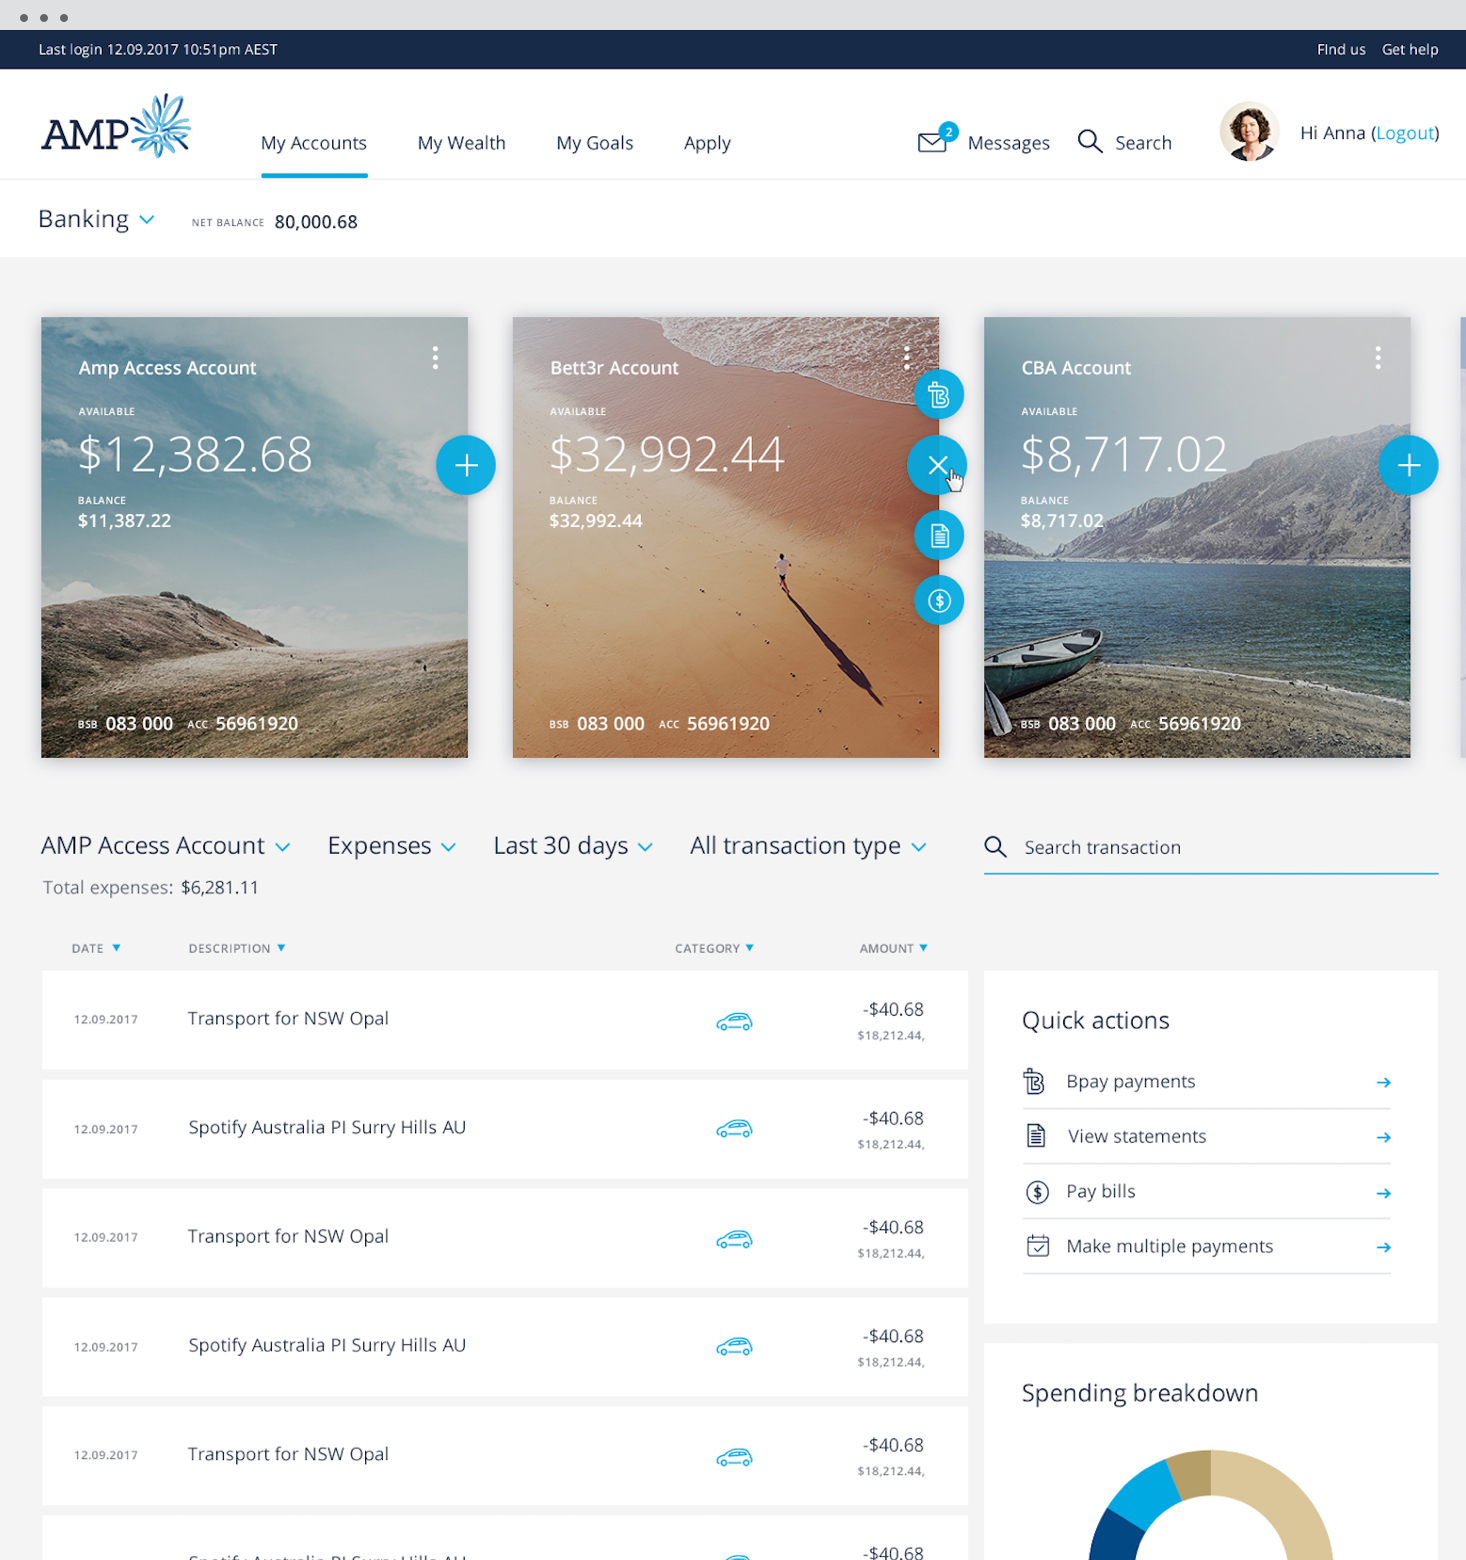Switch to the My Wealth tab
1466x1560 pixels.
click(461, 143)
